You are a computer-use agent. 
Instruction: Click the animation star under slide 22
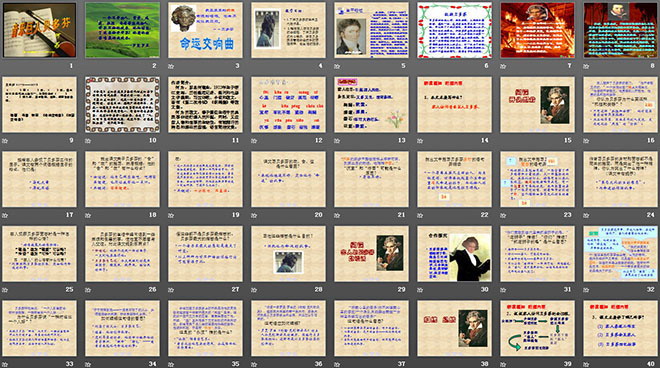420,215
